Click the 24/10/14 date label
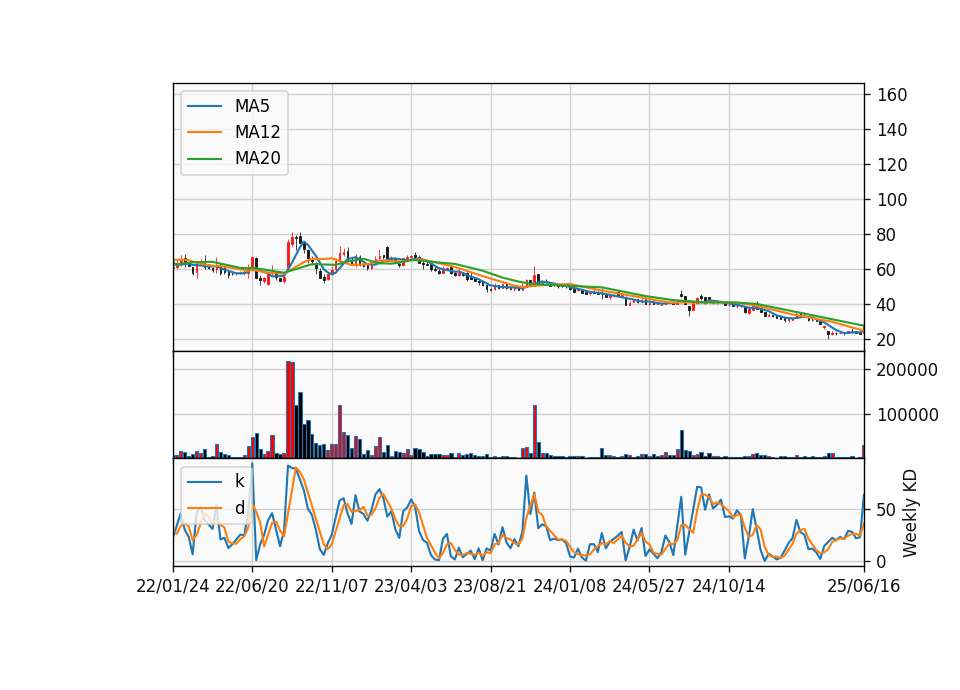The image size is (960, 690). coord(729,586)
